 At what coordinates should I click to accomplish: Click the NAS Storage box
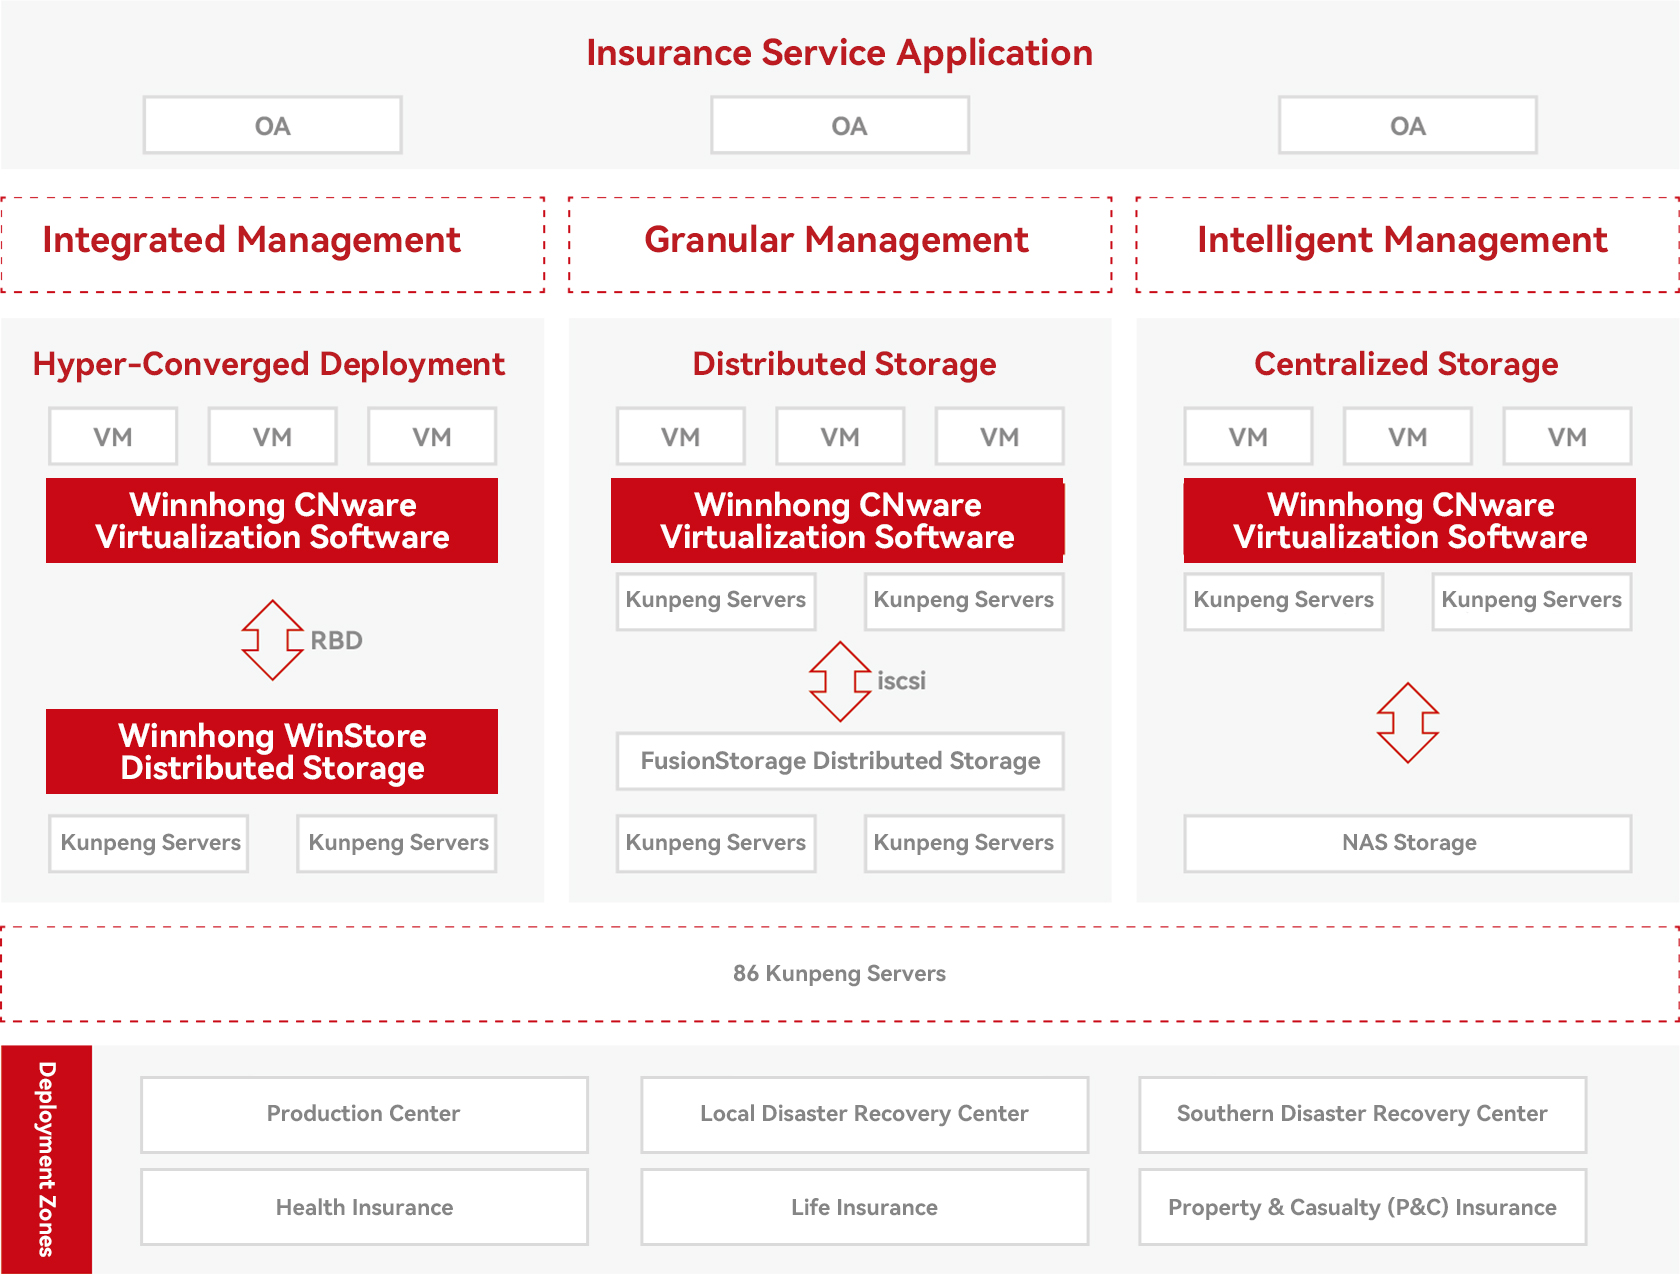(1408, 843)
